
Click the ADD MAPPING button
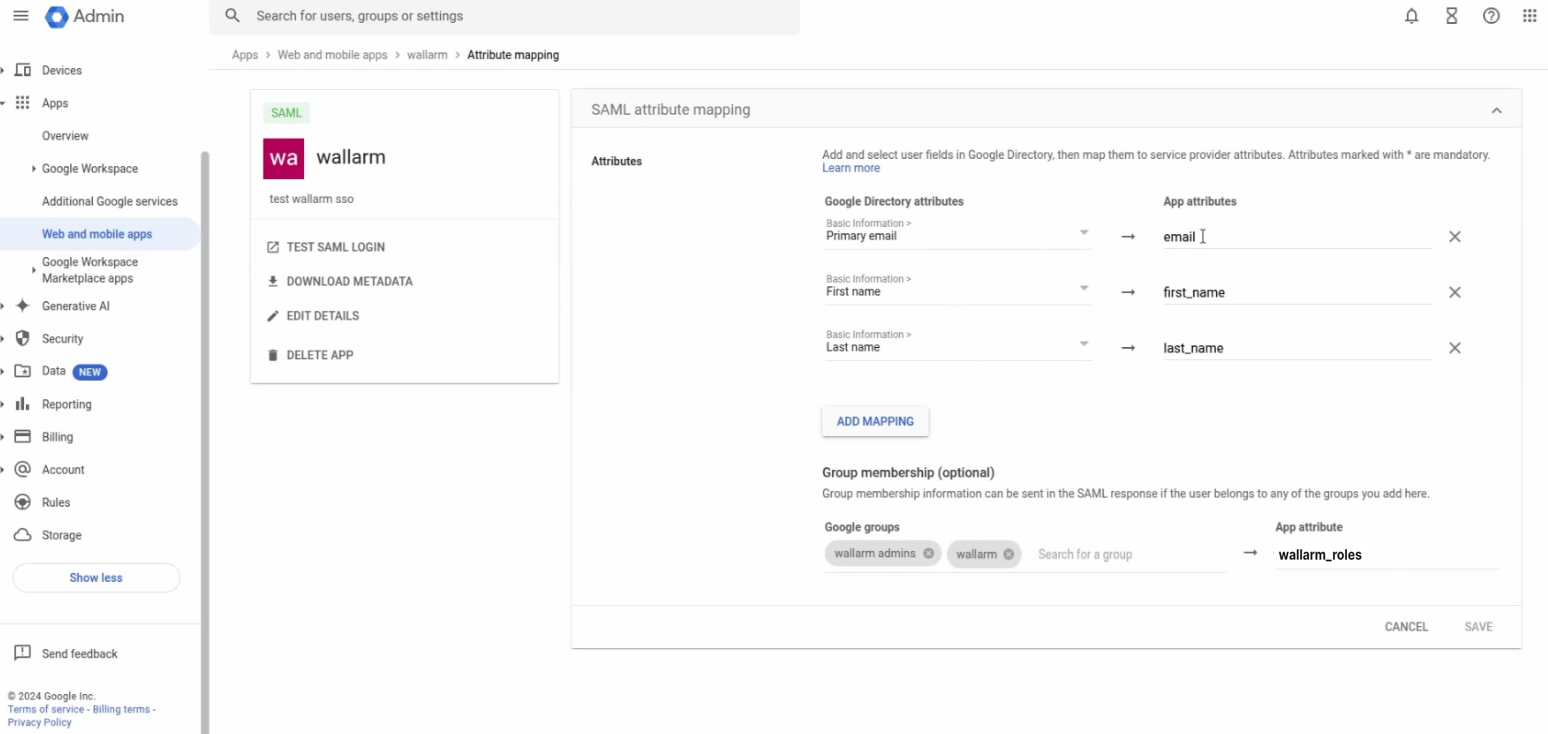coord(875,421)
